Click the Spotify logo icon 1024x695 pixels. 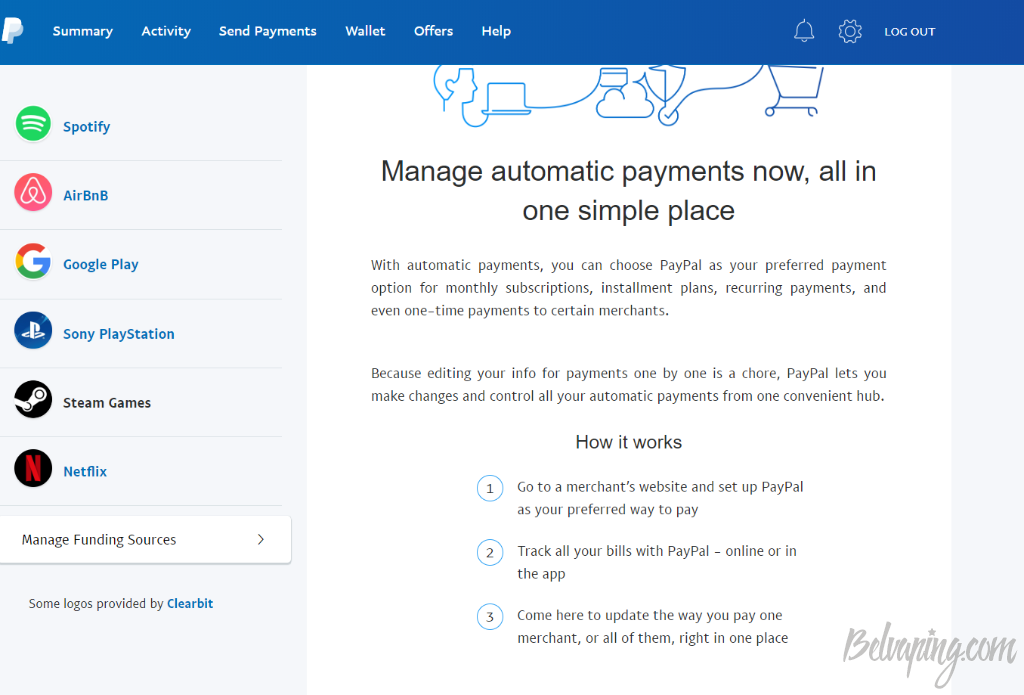tap(33, 123)
